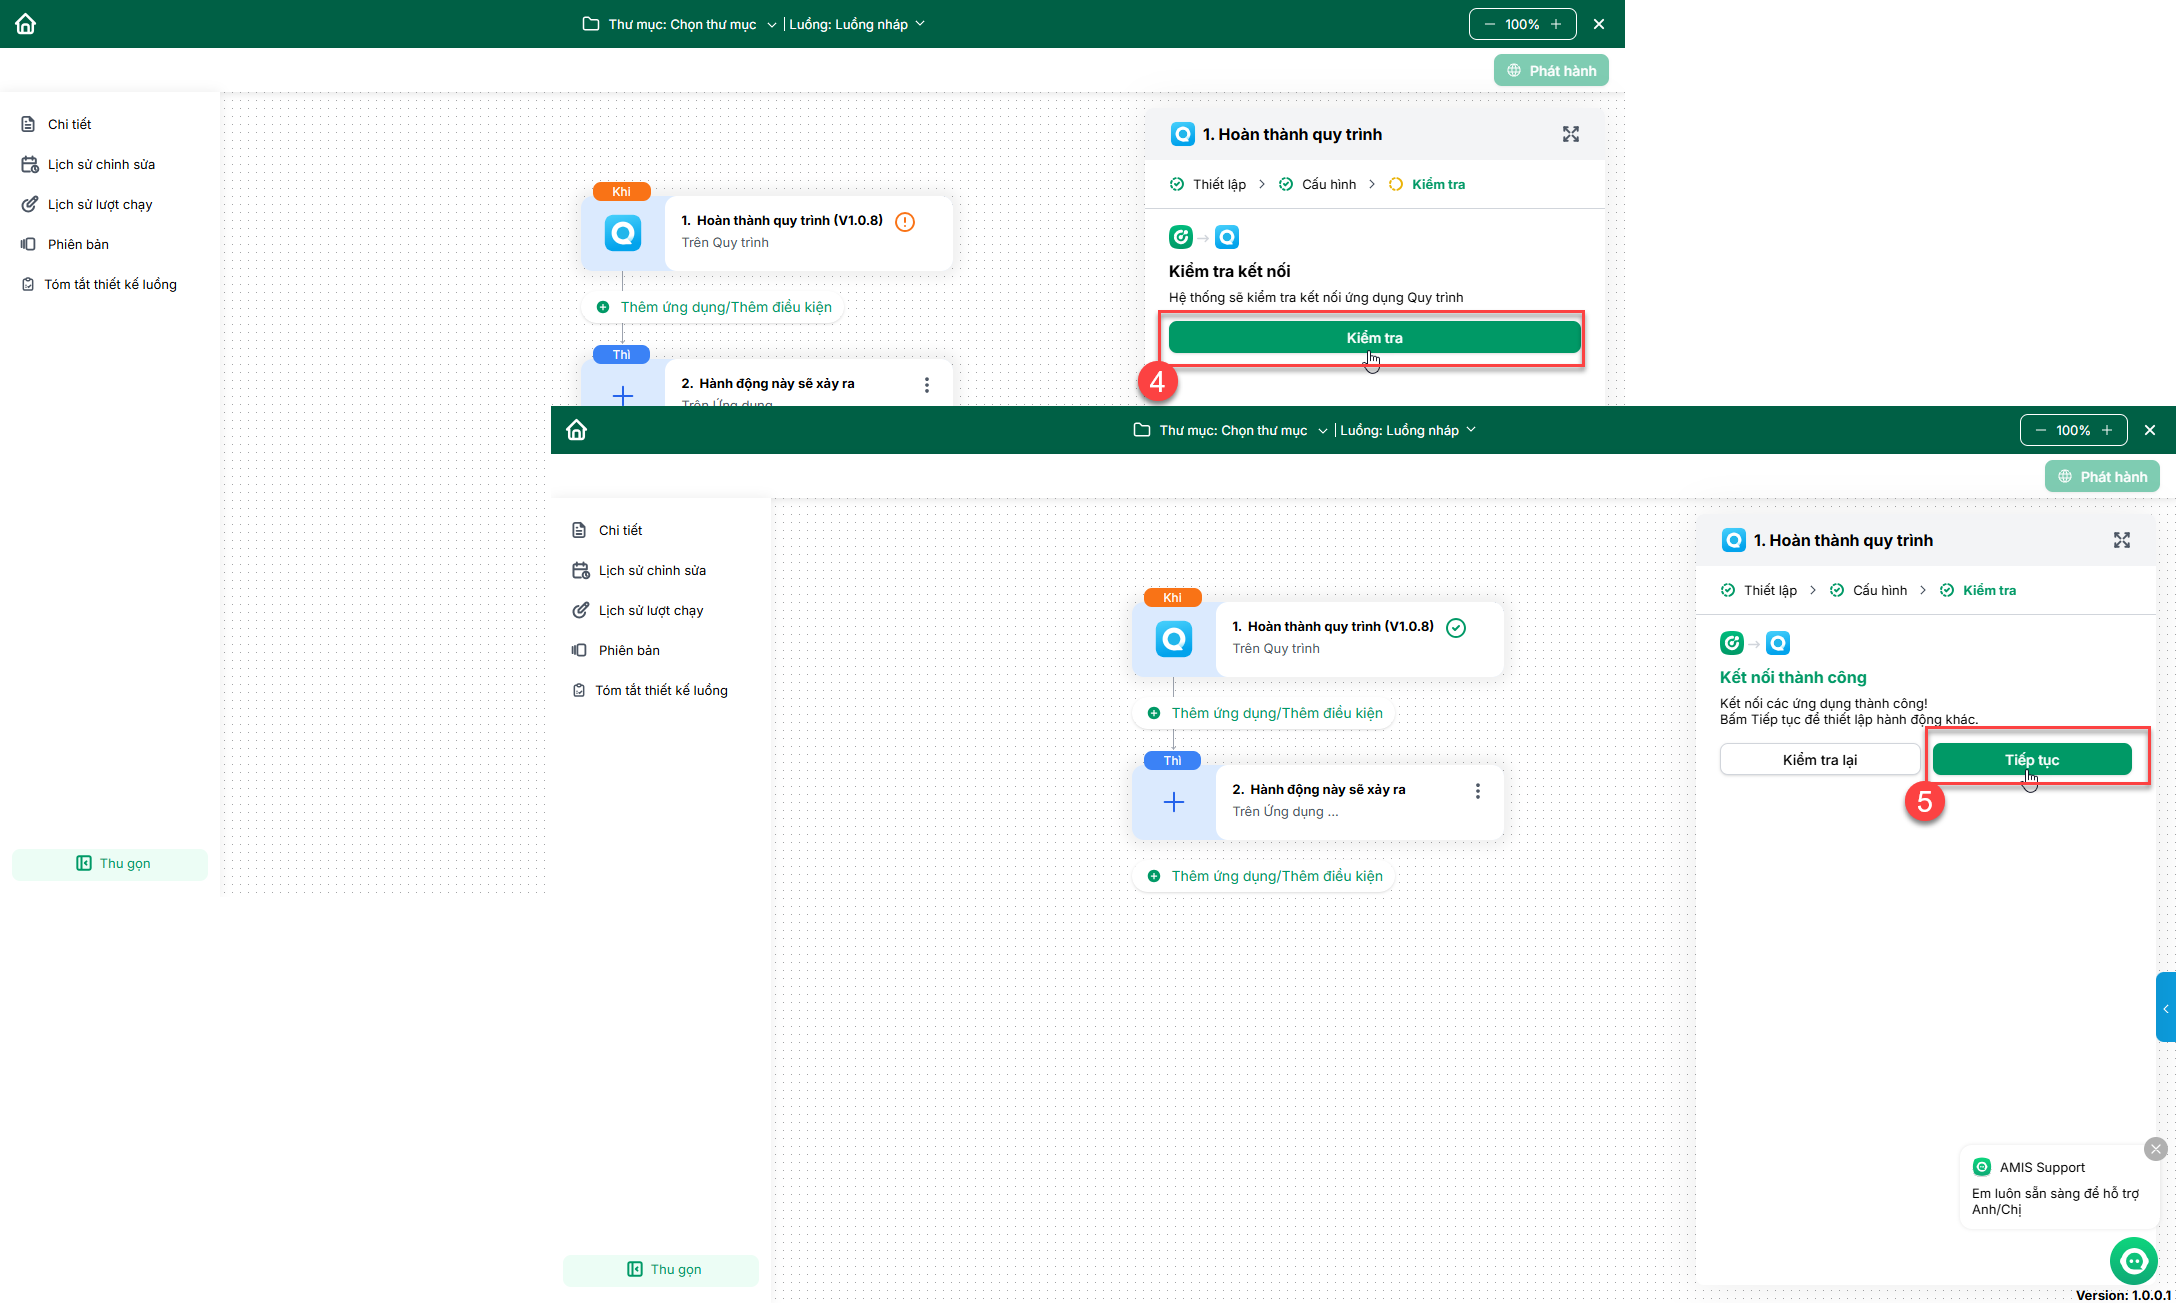
Task: Click the home icon in top-left header
Action: pyautogui.click(x=26, y=24)
